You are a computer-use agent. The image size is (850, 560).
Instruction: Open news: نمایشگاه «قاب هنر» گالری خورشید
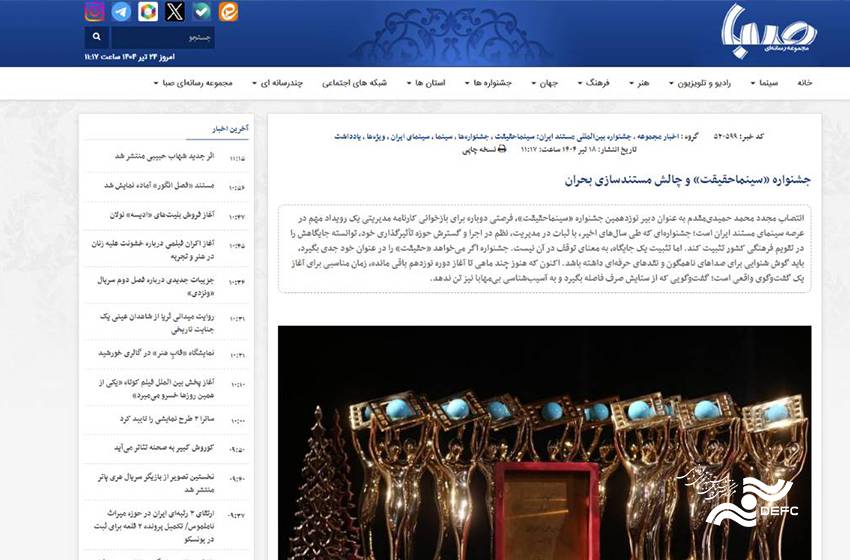156,353
